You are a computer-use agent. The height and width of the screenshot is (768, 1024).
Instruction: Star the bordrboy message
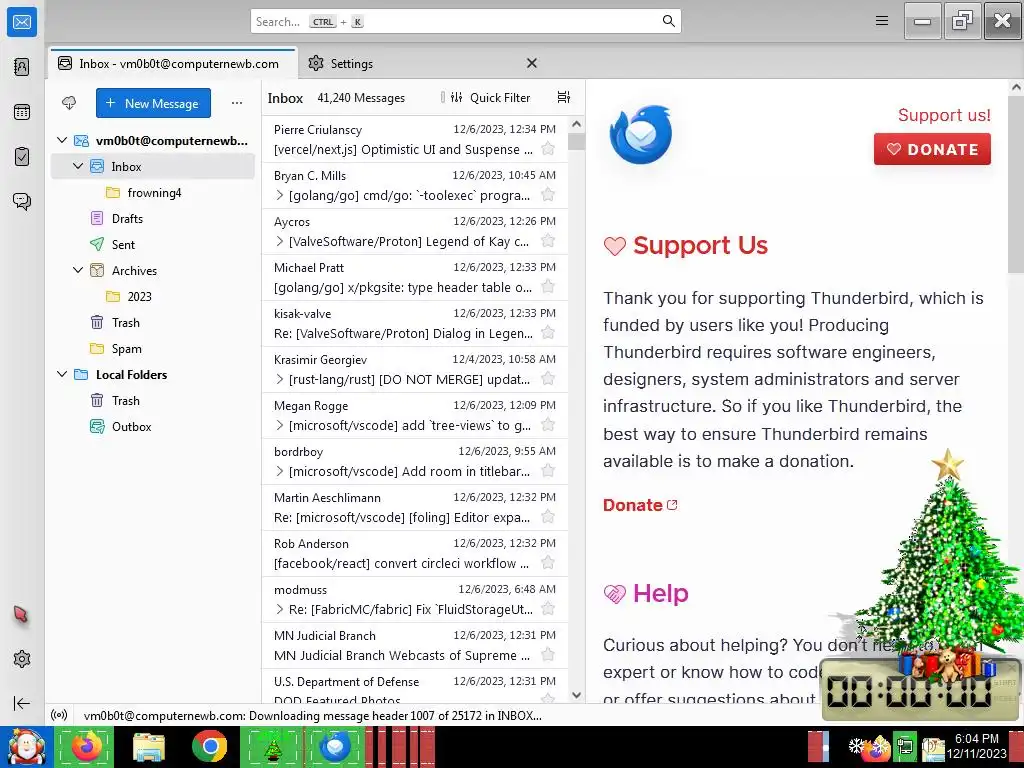tap(548, 471)
